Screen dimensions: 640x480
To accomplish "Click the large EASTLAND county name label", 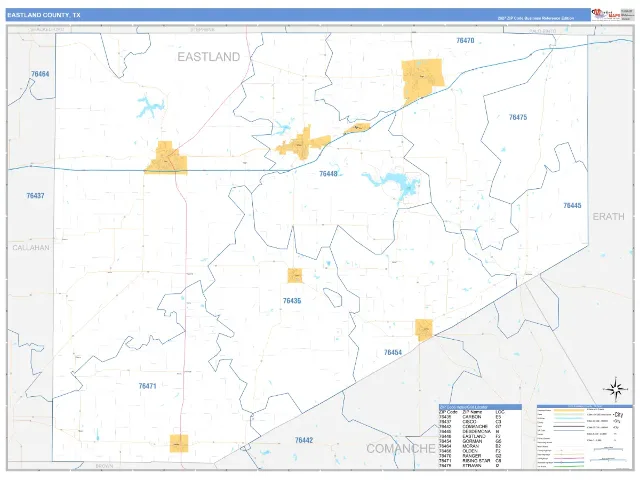I will pos(209,57).
